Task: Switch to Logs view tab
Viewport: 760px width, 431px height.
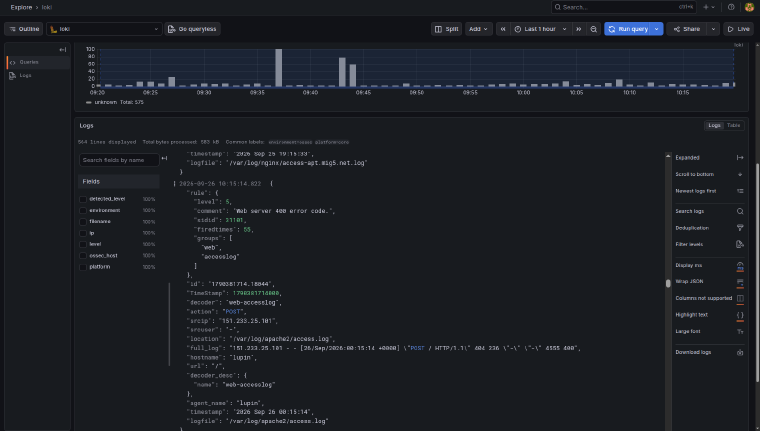Action: [x=714, y=126]
